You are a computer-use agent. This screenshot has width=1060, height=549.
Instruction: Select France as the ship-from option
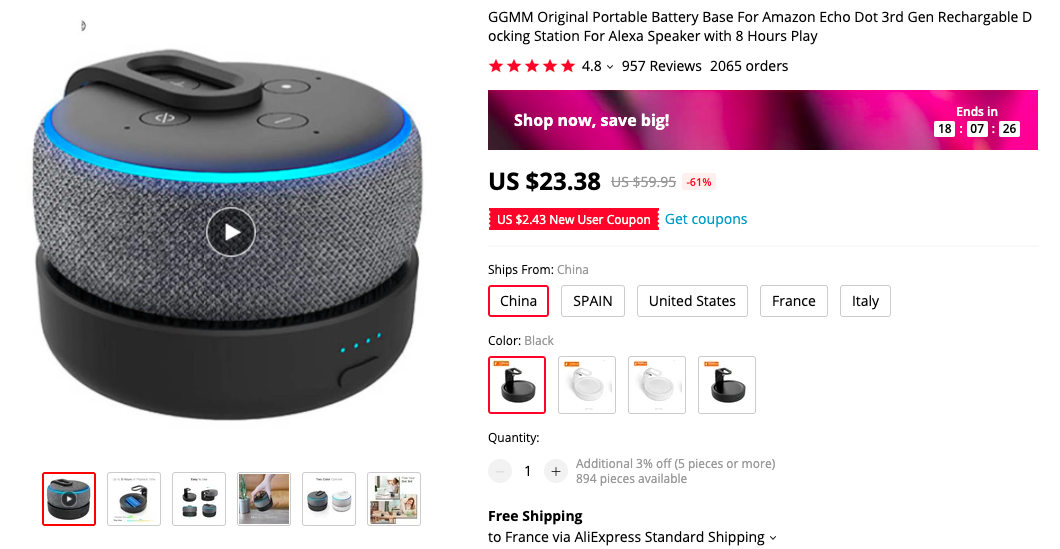pos(794,301)
